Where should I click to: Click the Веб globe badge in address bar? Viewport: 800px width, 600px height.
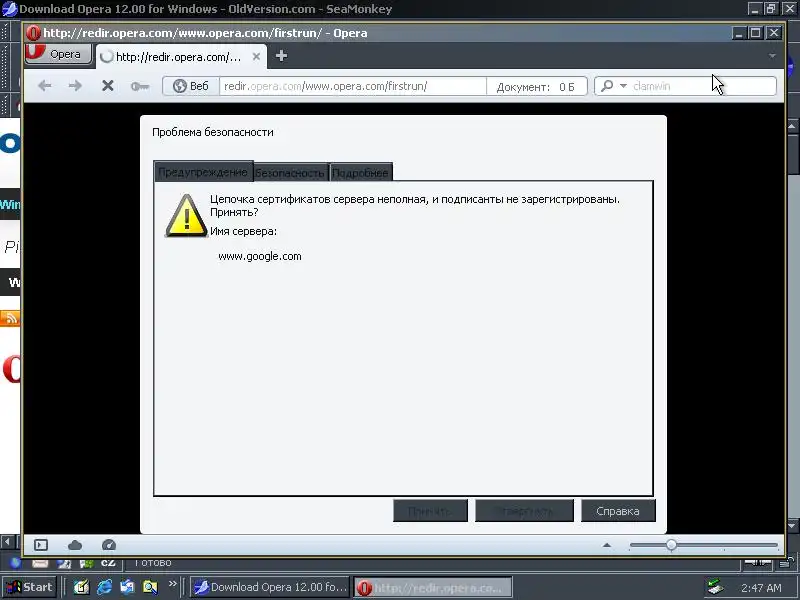point(191,86)
